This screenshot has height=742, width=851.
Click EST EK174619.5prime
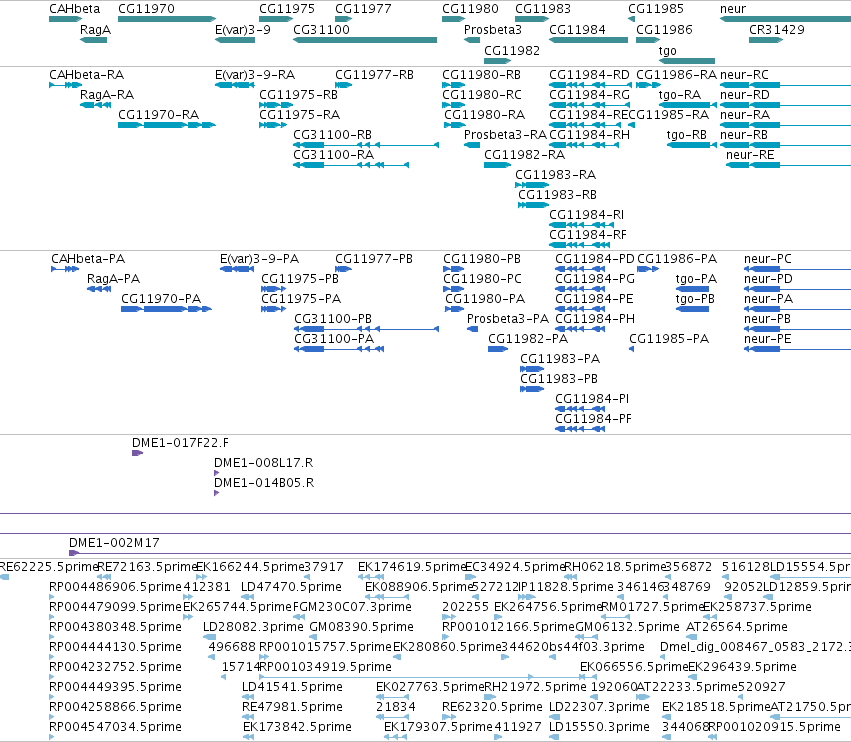pyautogui.click(x=372, y=577)
